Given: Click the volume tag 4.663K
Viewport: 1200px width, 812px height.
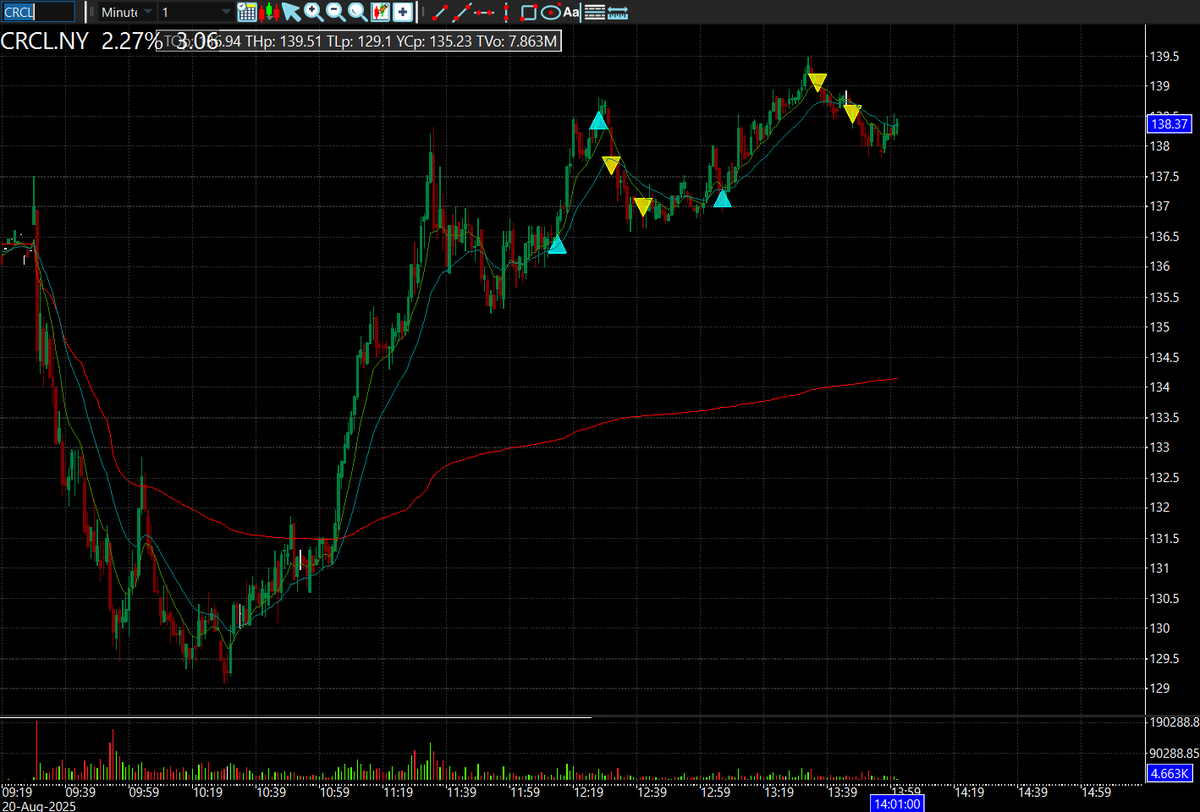Looking at the screenshot, I should click(x=1169, y=772).
